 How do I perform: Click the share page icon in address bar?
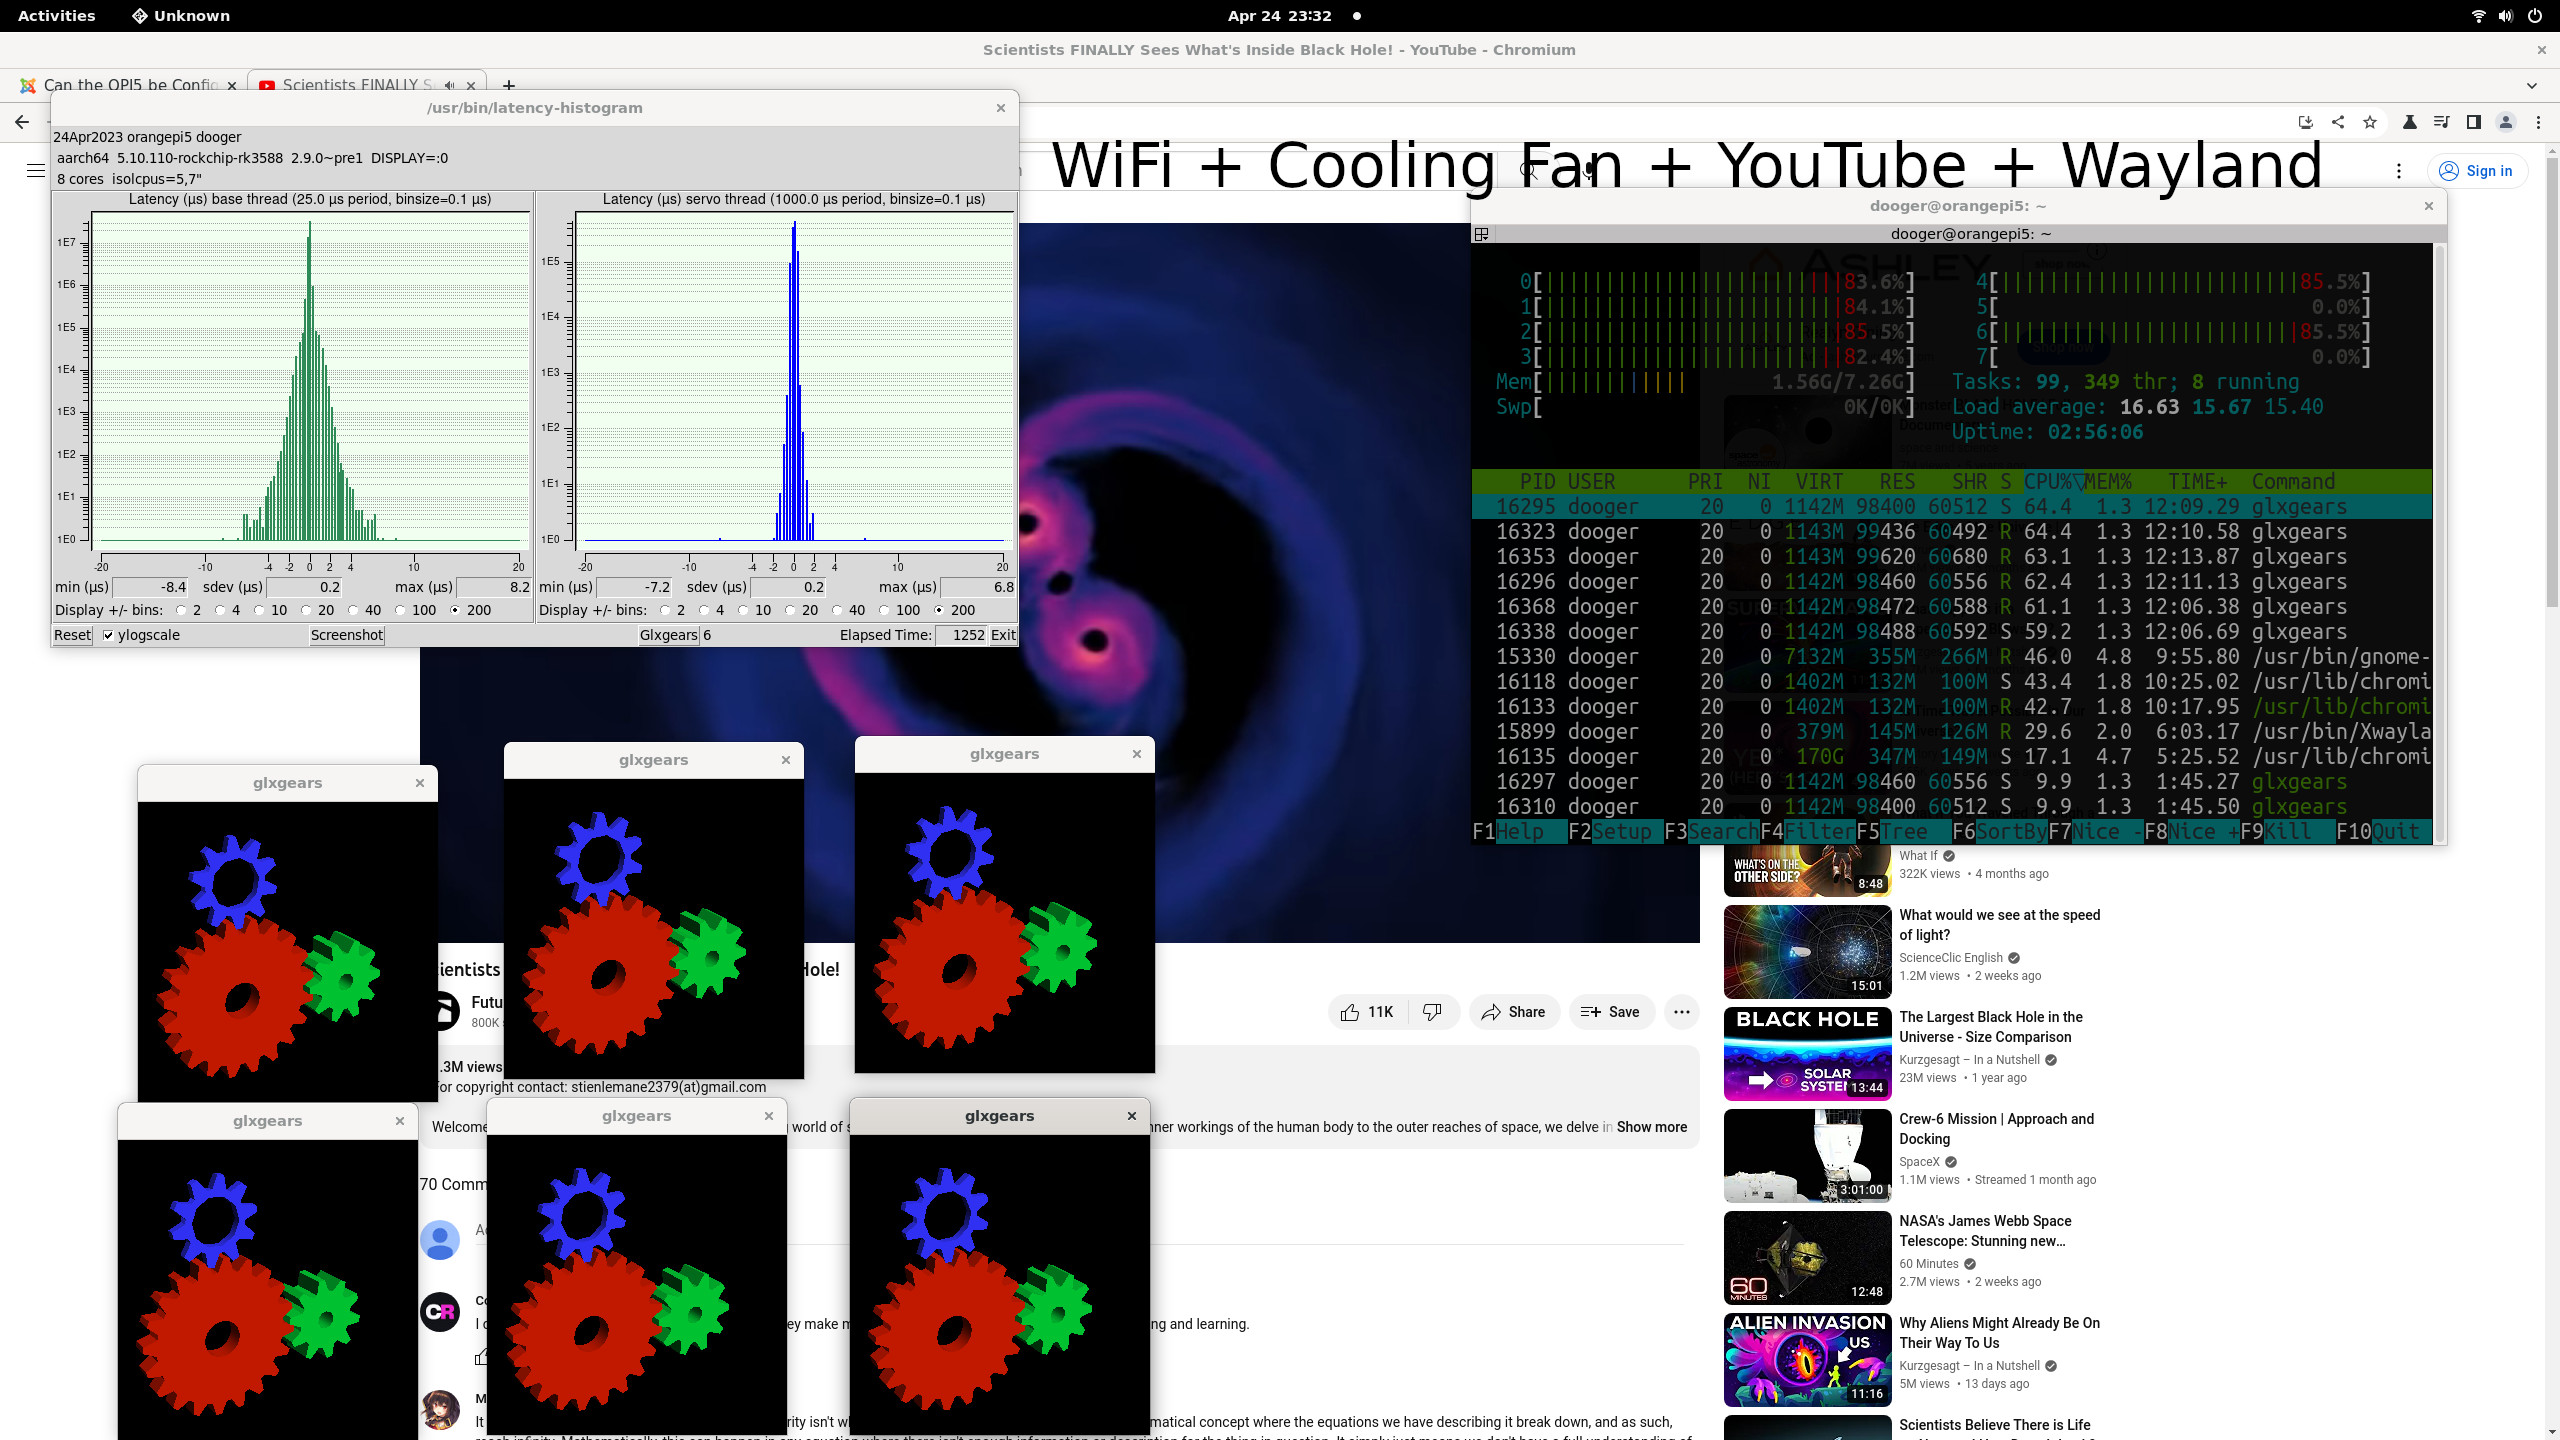(x=2338, y=122)
